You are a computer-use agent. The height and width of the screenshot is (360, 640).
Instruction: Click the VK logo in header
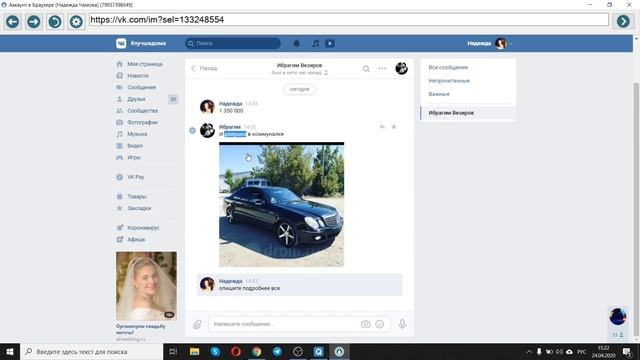click(121, 43)
